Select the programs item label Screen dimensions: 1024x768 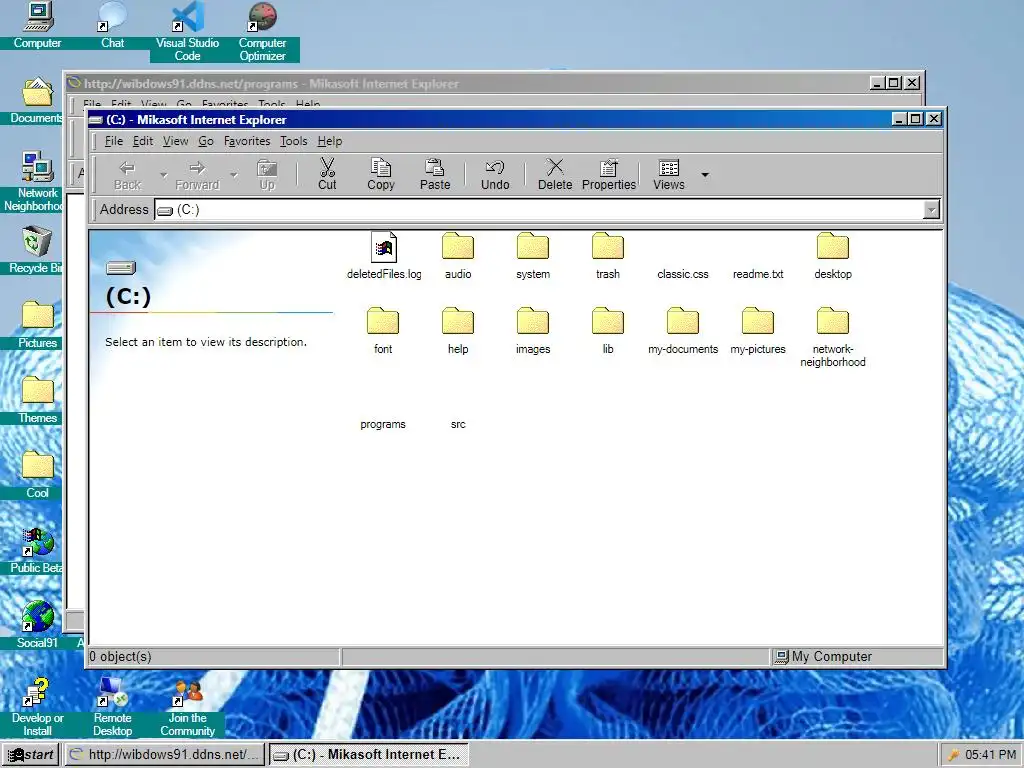[383, 424]
